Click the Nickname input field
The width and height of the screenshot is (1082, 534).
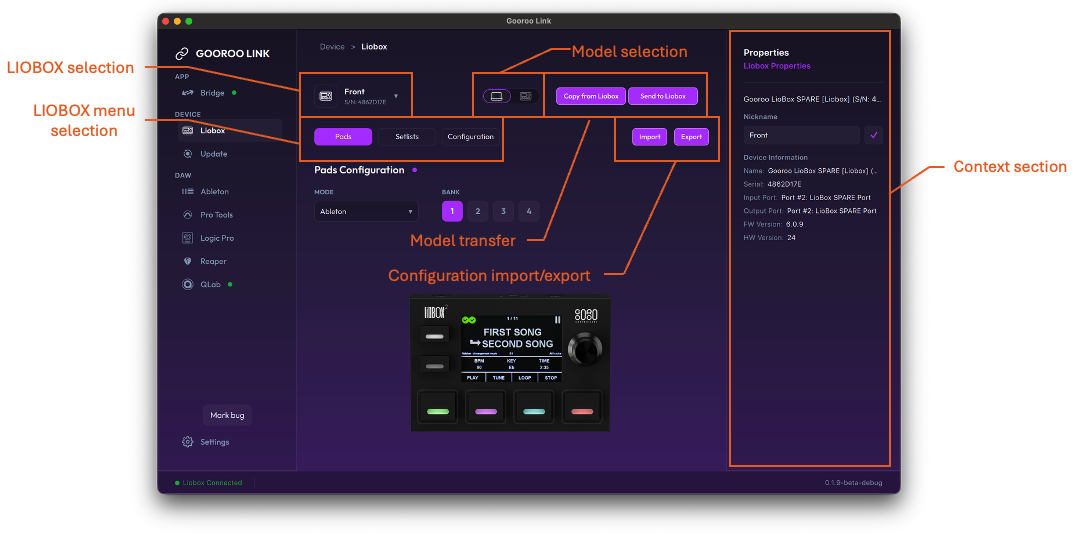(801, 135)
